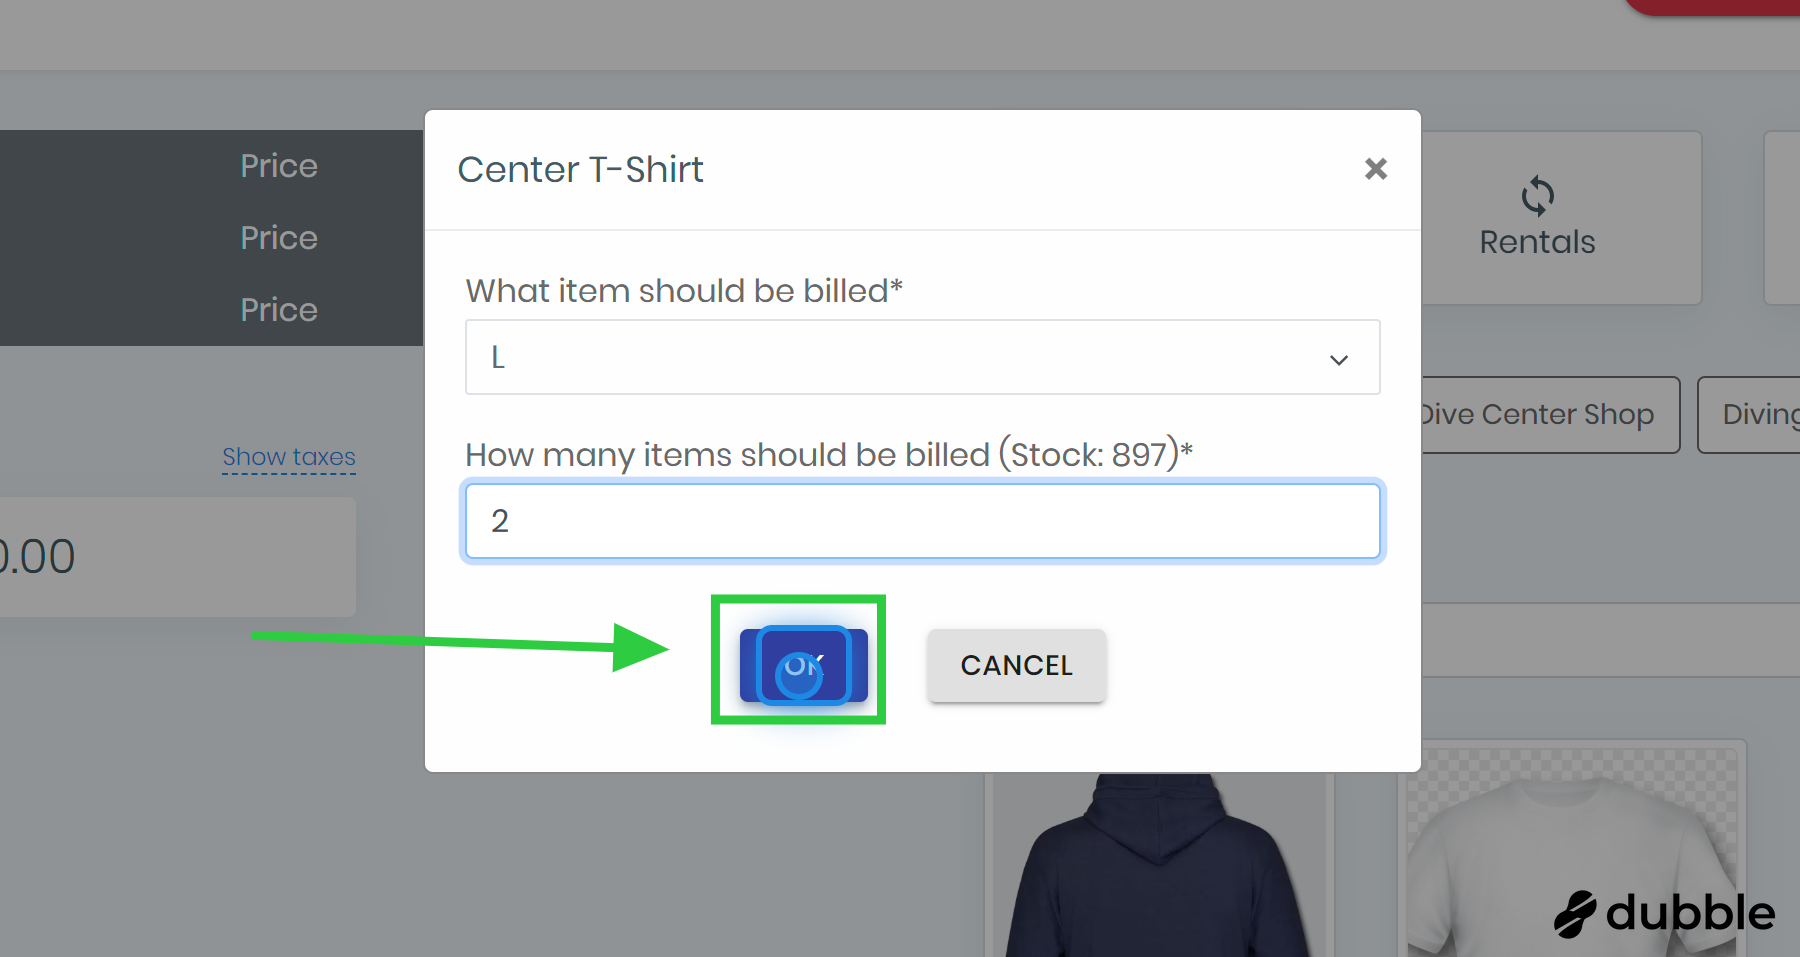Switch to the Dive Center Shop tab
1800x957 pixels.
[1538, 414]
